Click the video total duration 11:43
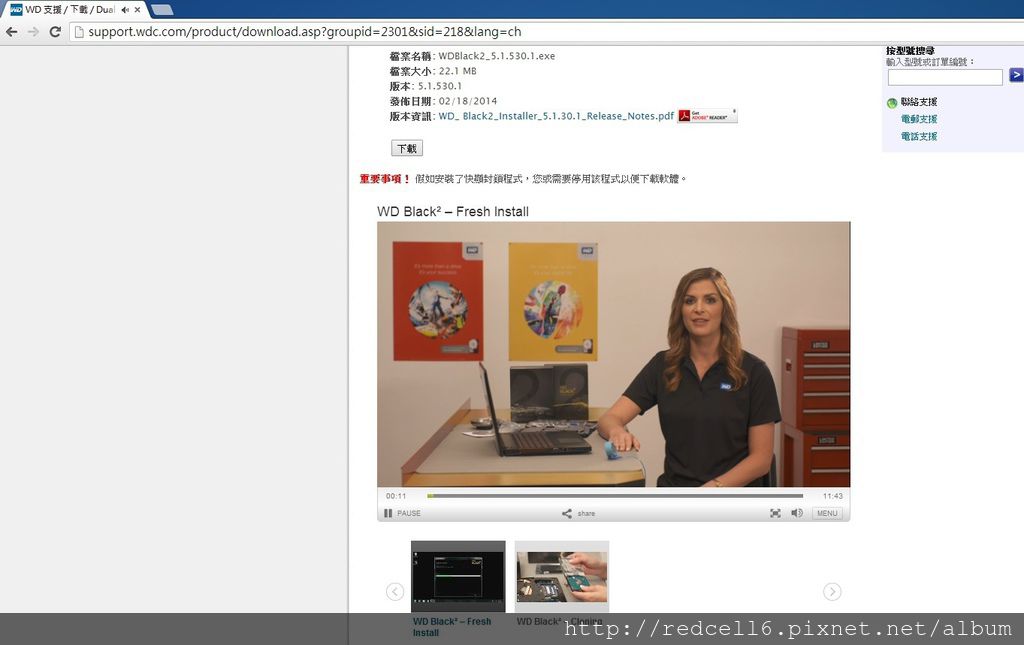1024x645 pixels. click(x=833, y=496)
